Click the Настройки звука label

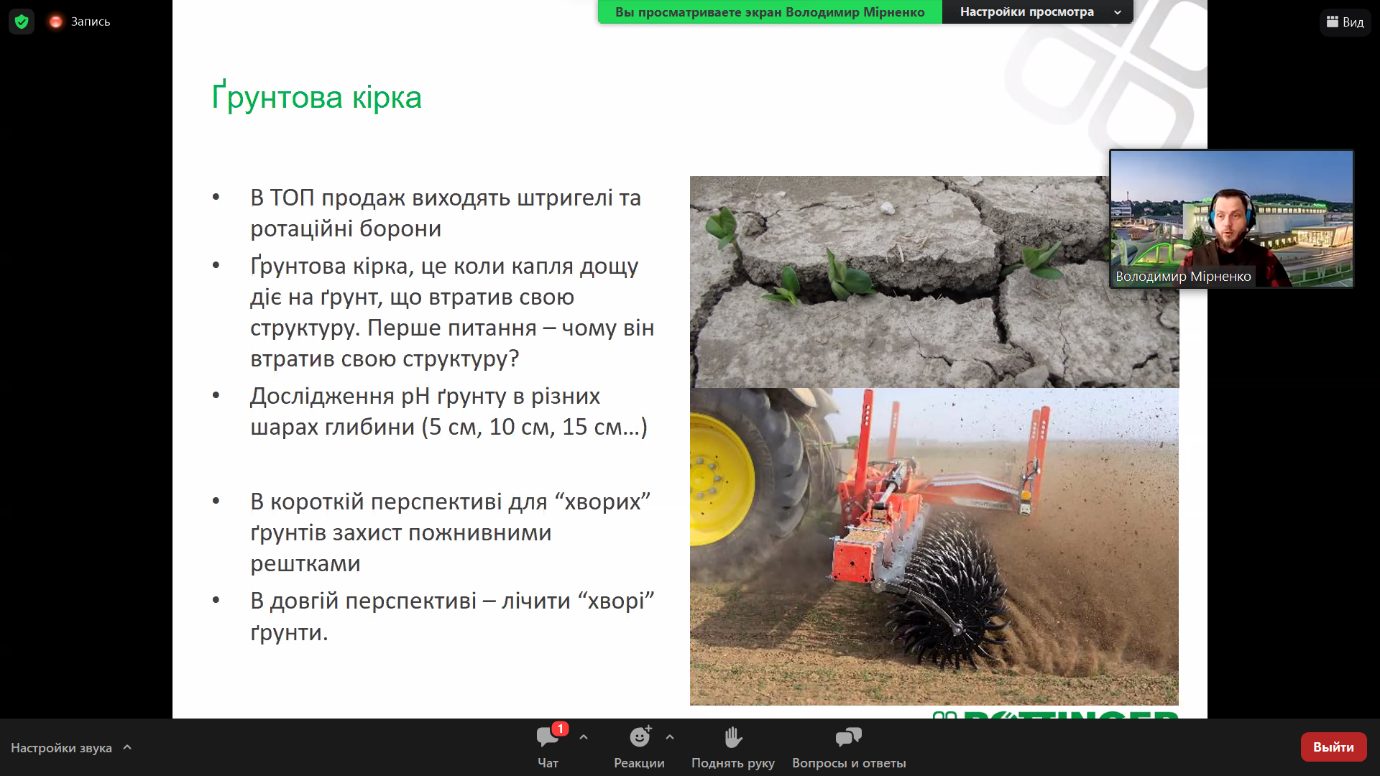pos(60,747)
